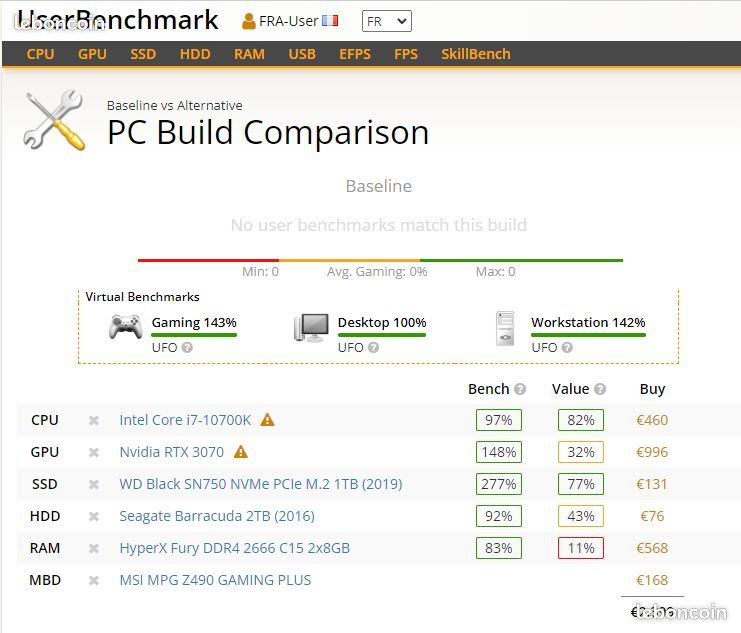
Task: Click the workstation tower icon
Action: tap(505, 328)
